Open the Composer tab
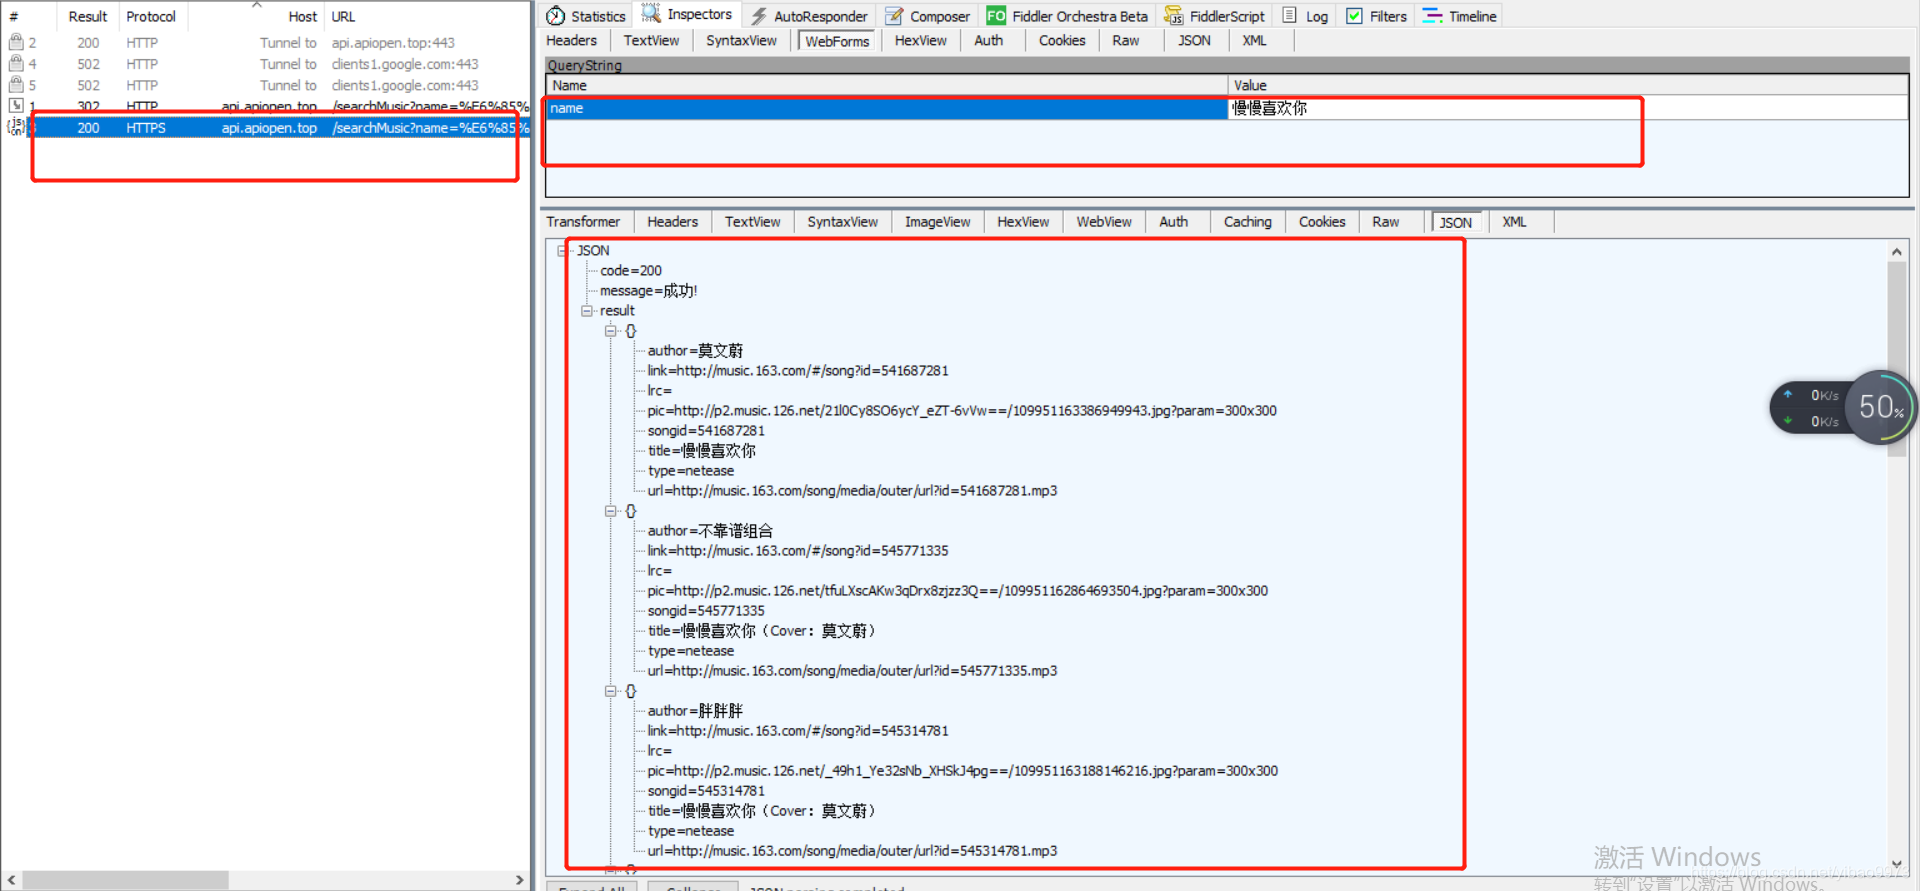The width and height of the screenshot is (1920, 891). pos(927,16)
